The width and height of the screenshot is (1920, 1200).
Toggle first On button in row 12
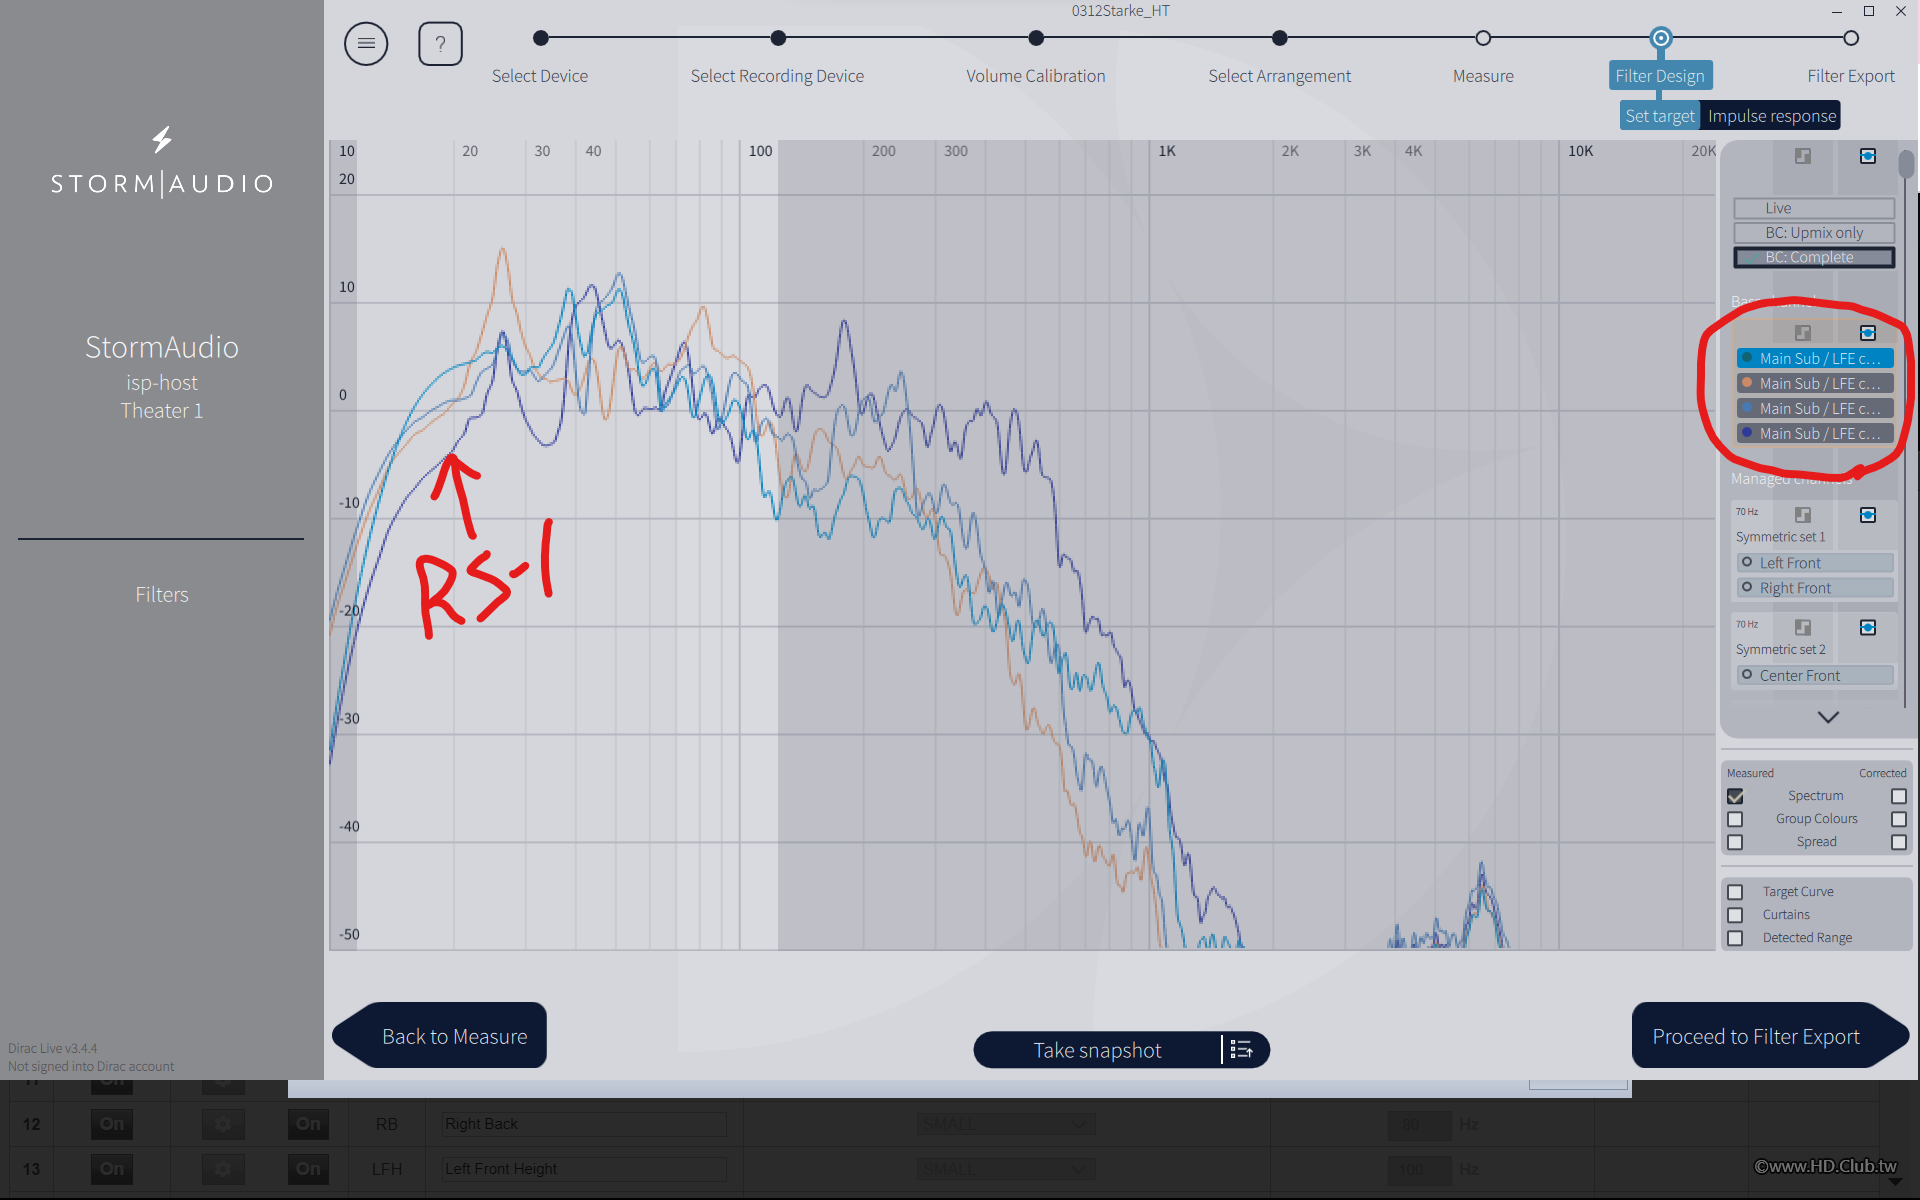pyautogui.click(x=112, y=1124)
